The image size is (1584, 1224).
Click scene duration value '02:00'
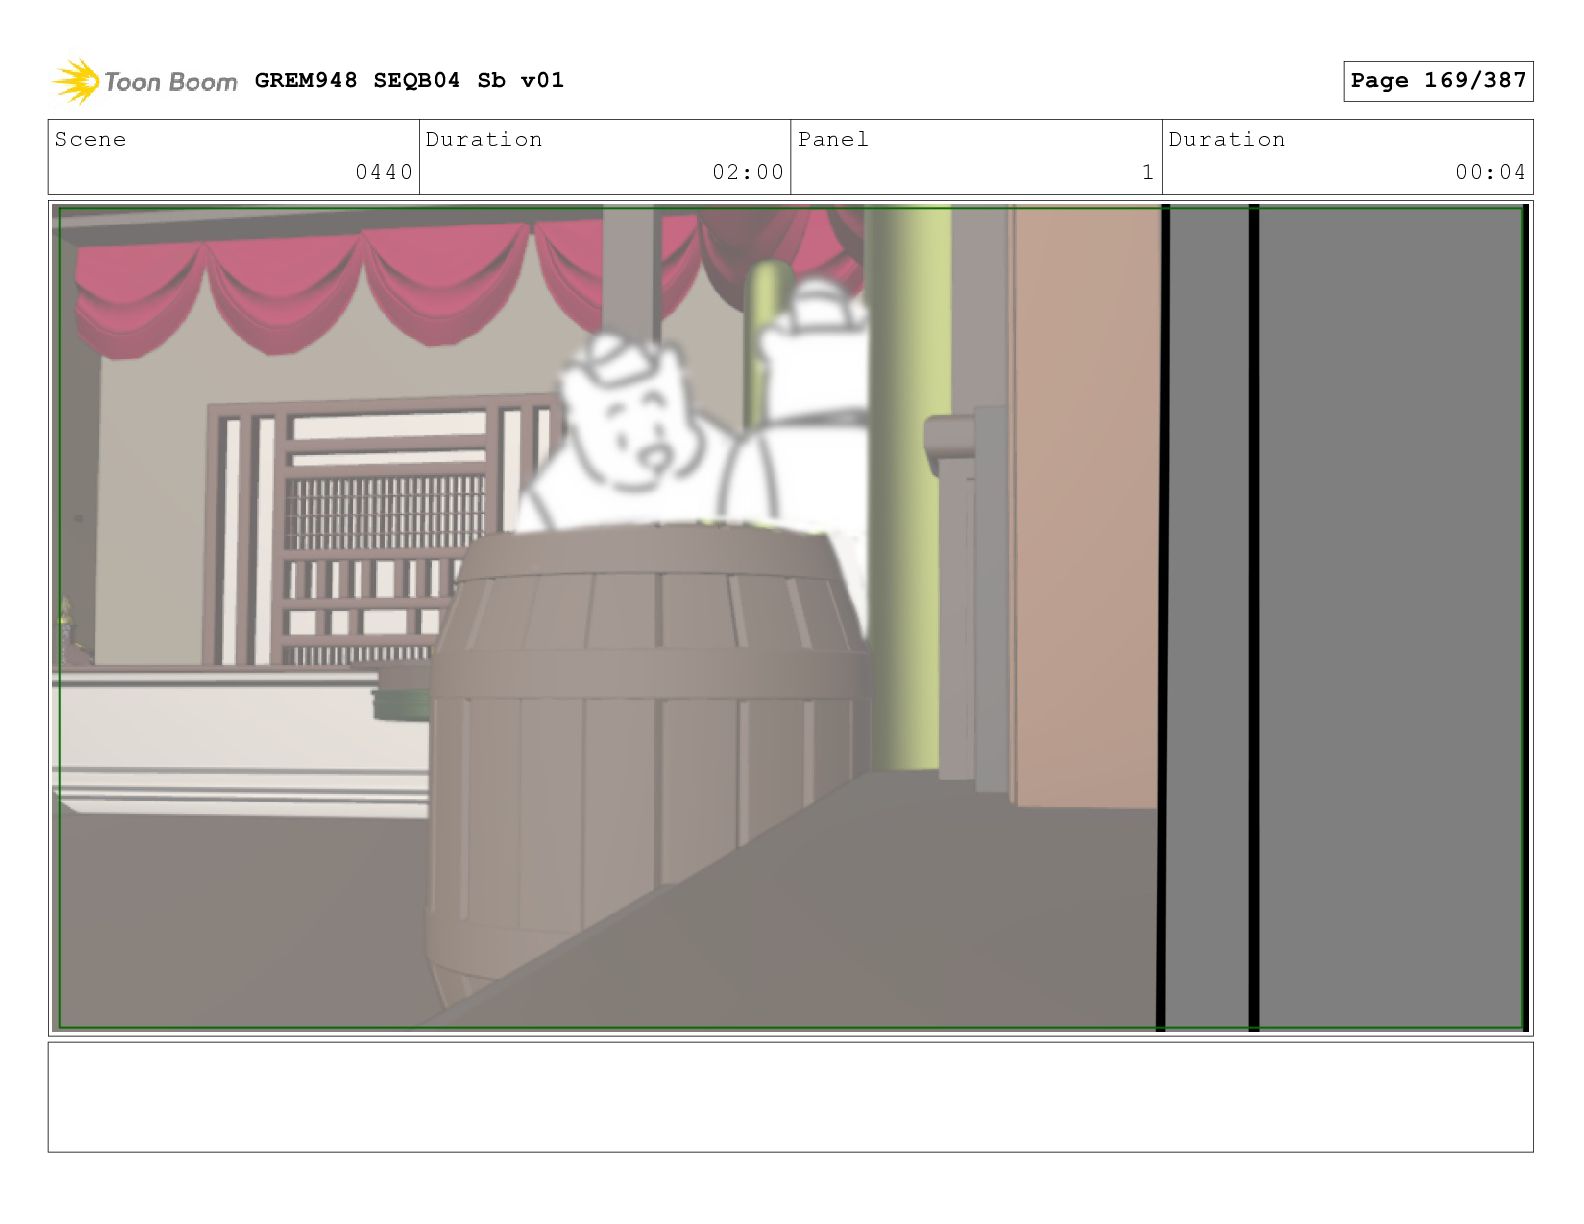coord(748,172)
